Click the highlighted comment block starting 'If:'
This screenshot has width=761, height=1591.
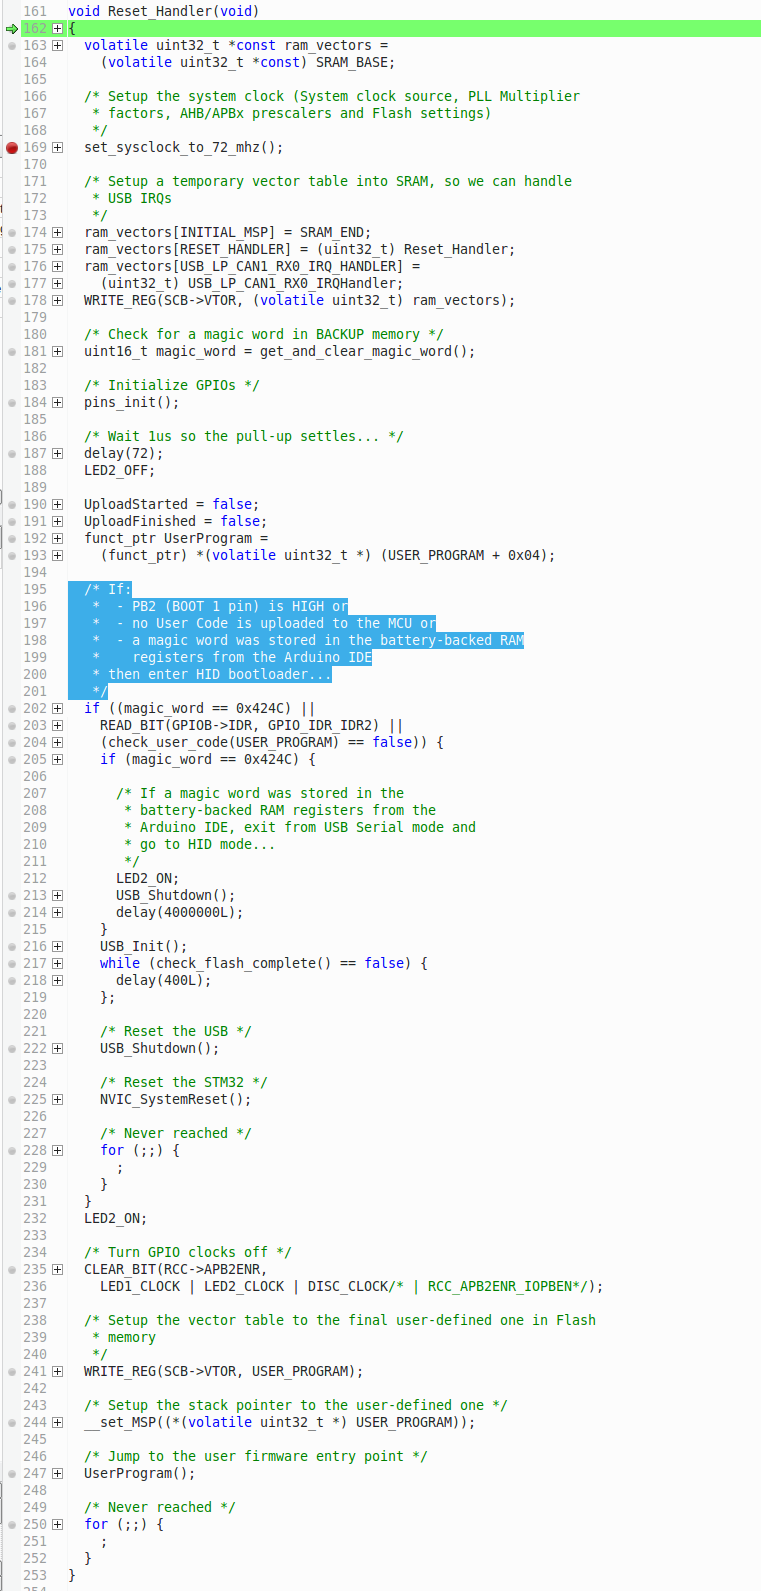250,640
